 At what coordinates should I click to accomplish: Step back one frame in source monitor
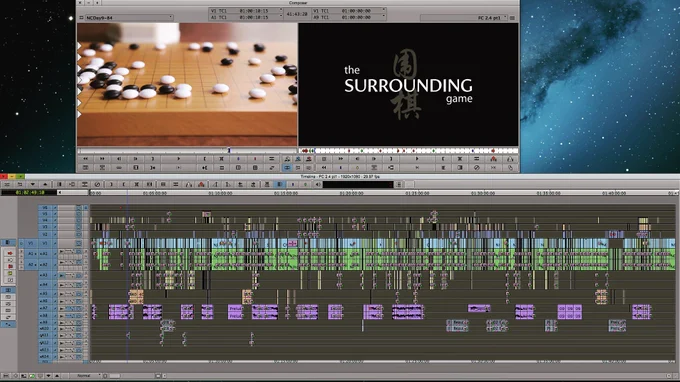coord(119,159)
